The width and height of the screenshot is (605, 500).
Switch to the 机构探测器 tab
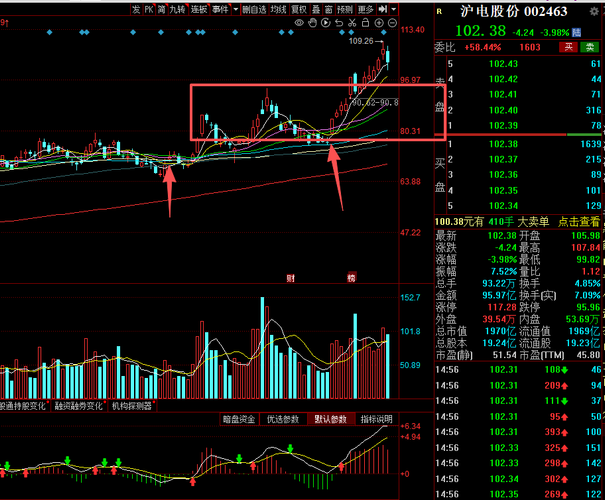(x=132, y=406)
